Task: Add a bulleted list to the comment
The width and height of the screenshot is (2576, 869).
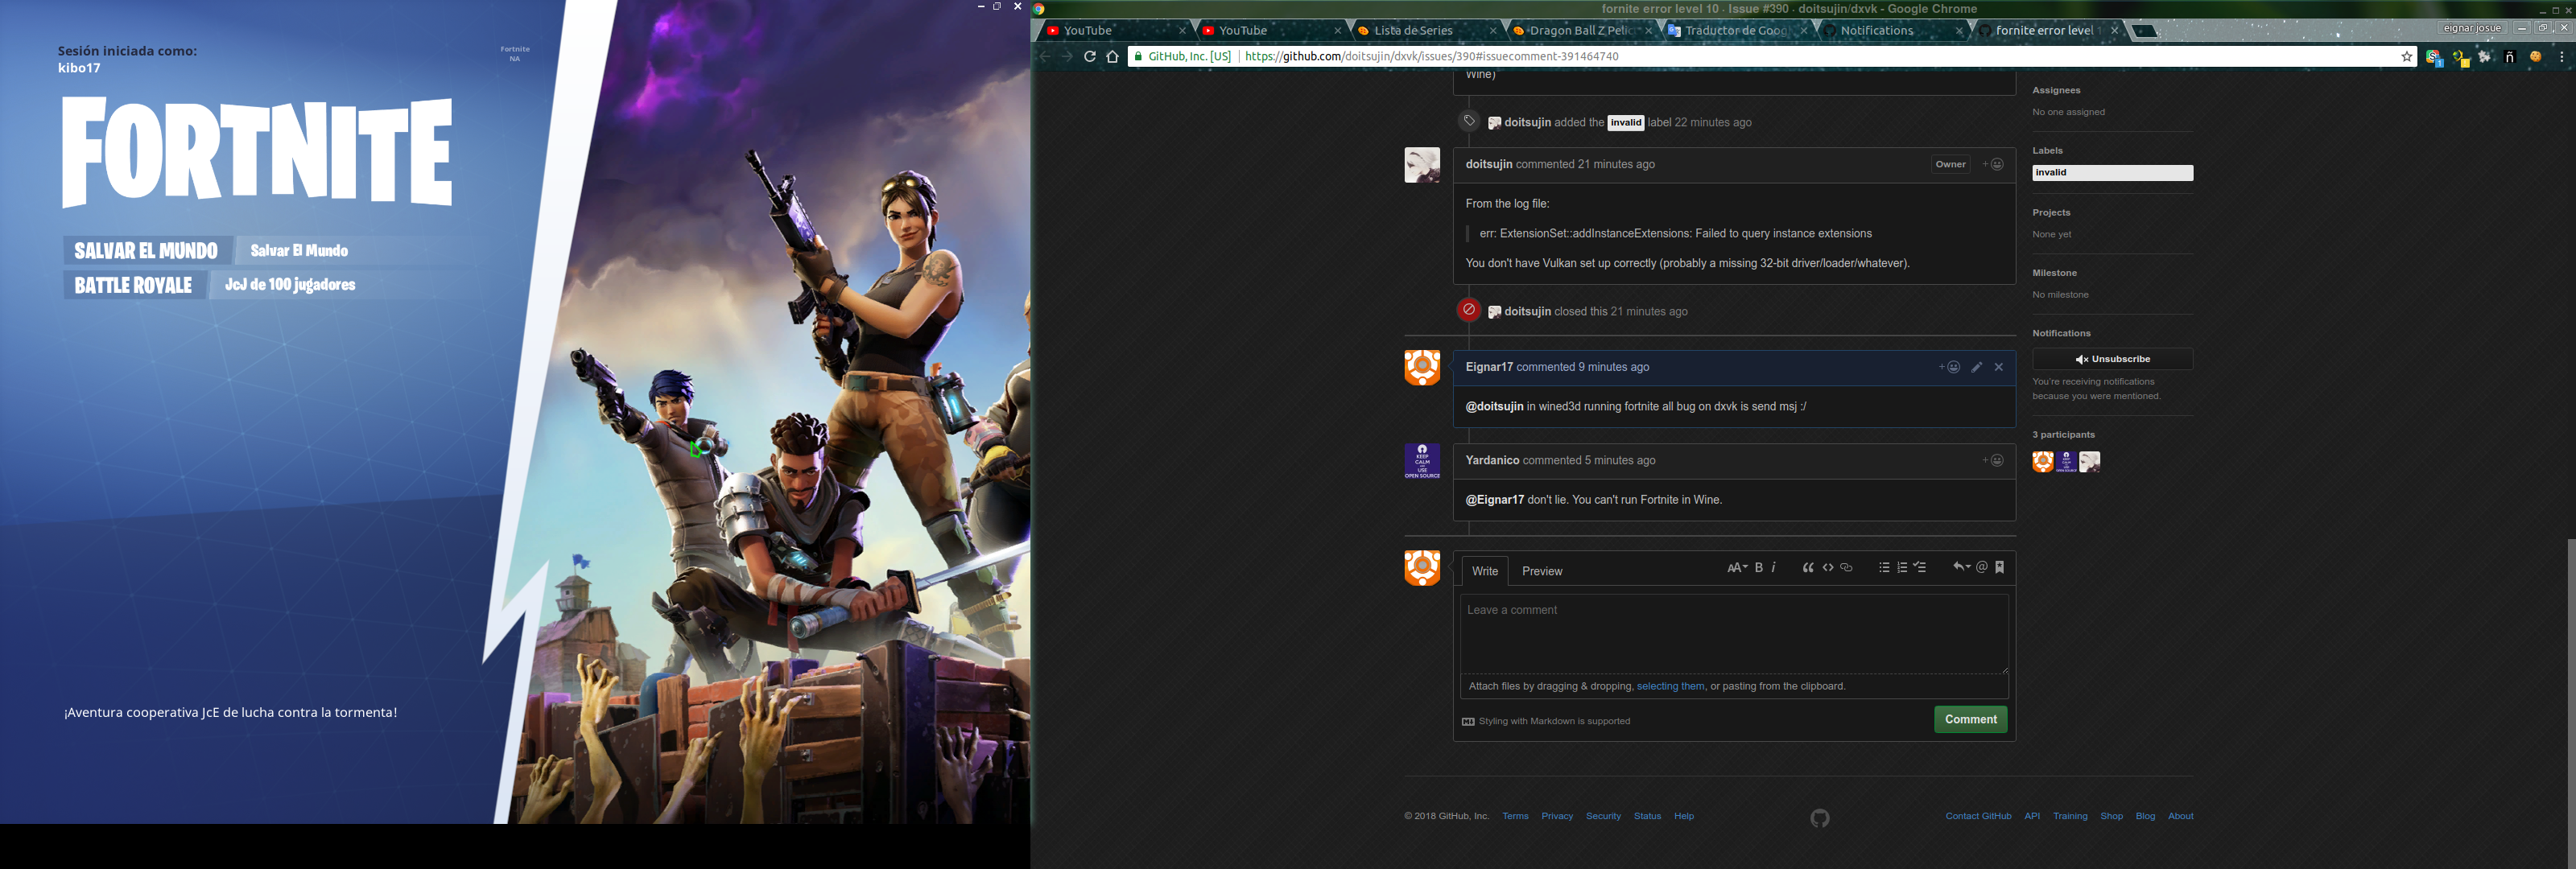Action: click(1884, 567)
